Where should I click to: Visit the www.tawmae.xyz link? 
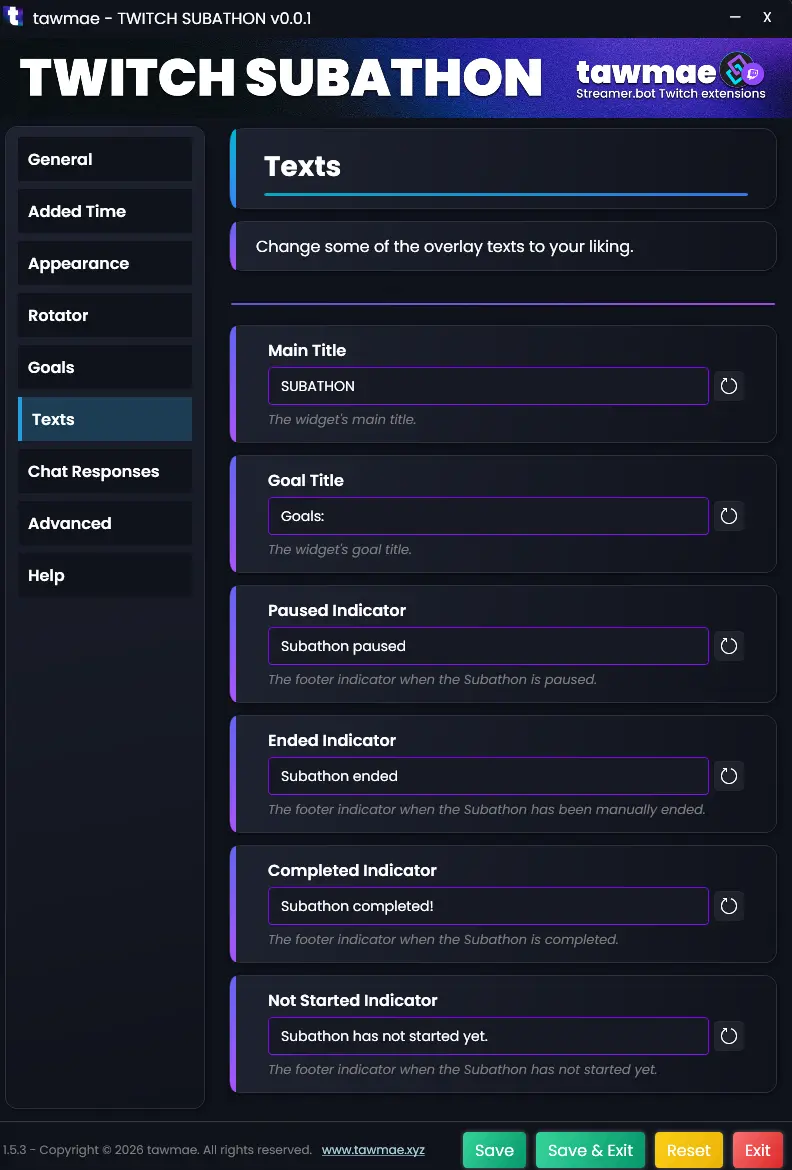(x=373, y=1150)
